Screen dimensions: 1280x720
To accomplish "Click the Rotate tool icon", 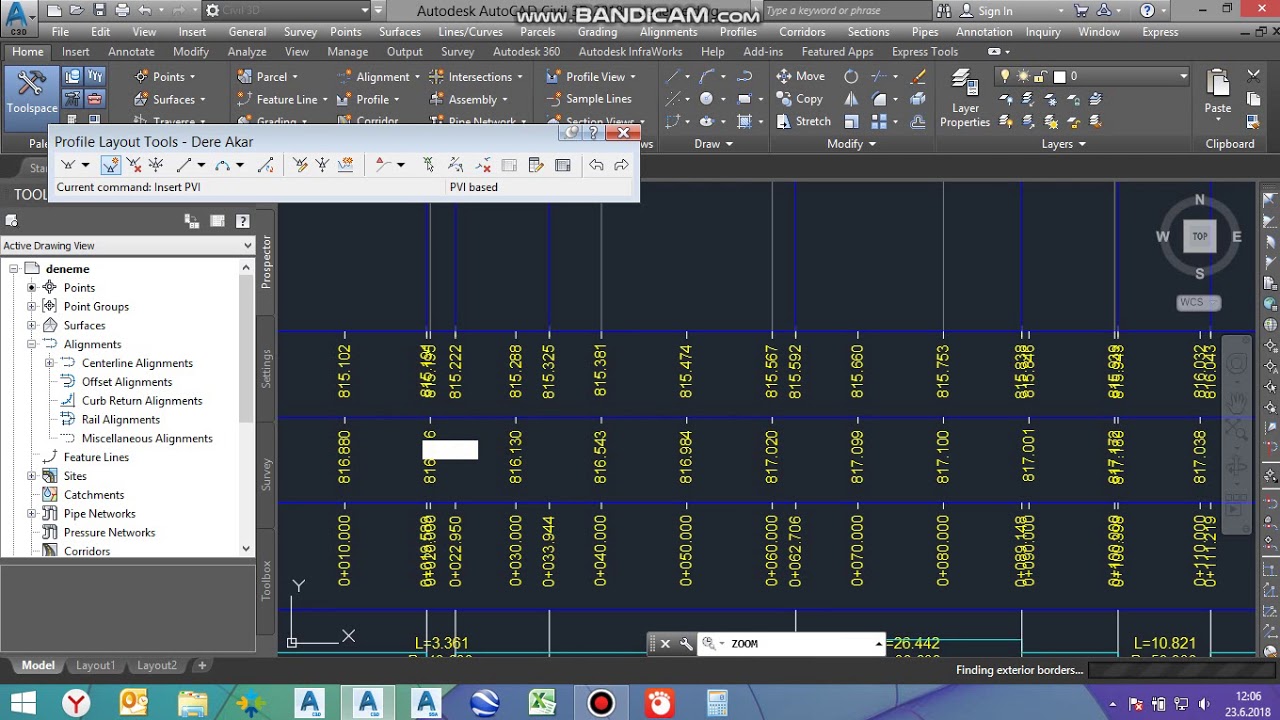I will coord(851,76).
